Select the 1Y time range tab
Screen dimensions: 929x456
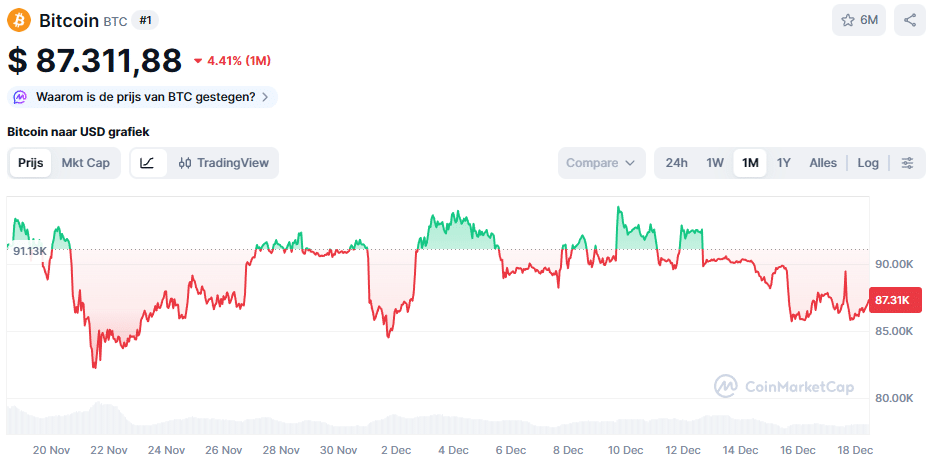click(784, 163)
